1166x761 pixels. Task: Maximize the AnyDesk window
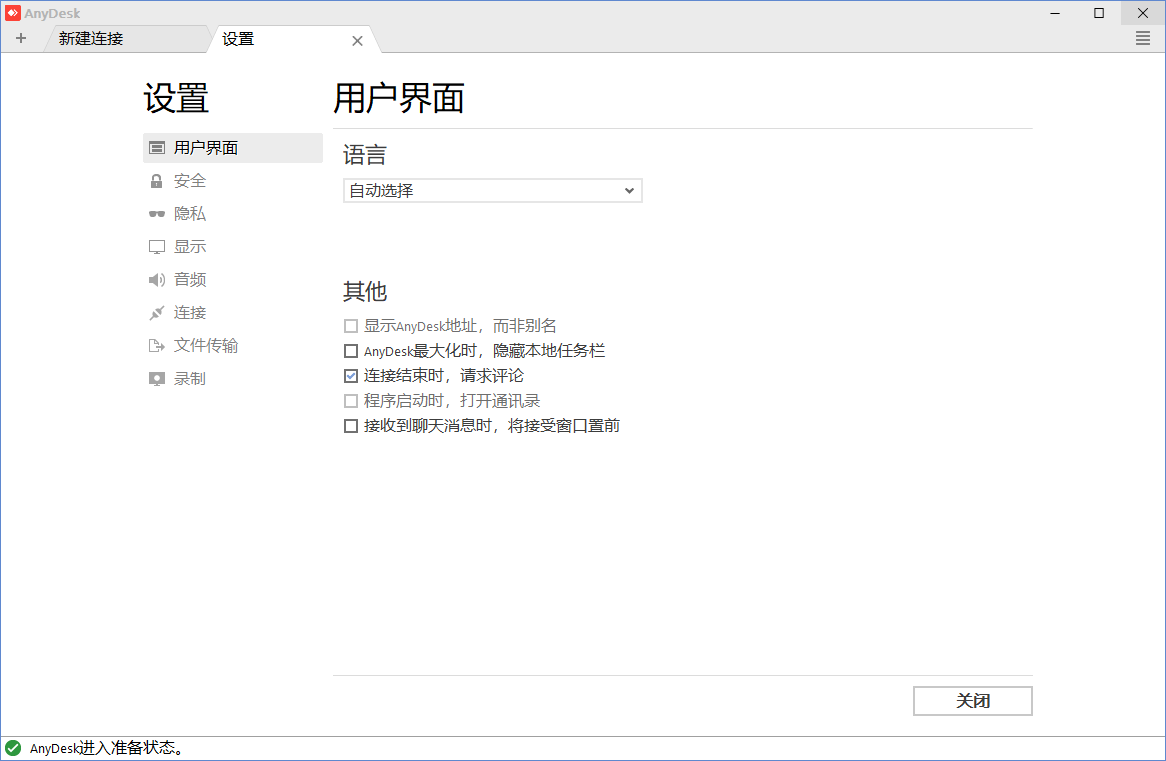[x=1099, y=13]
